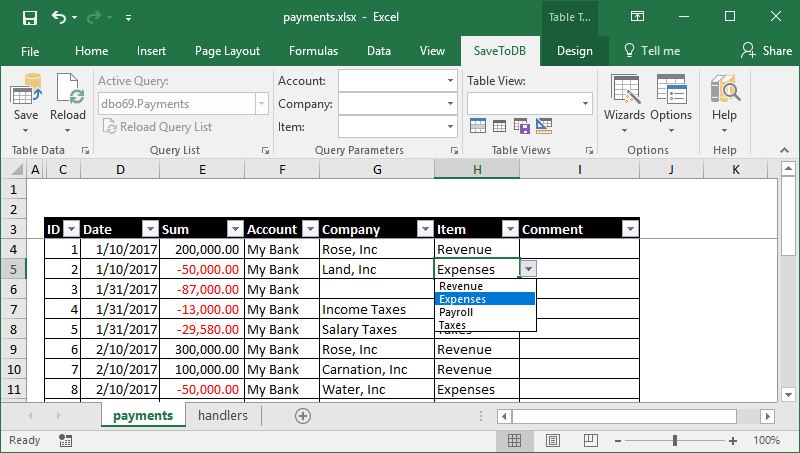Open the Item column filter
This screenshot has height=453, width=800.
coord(510,229)
